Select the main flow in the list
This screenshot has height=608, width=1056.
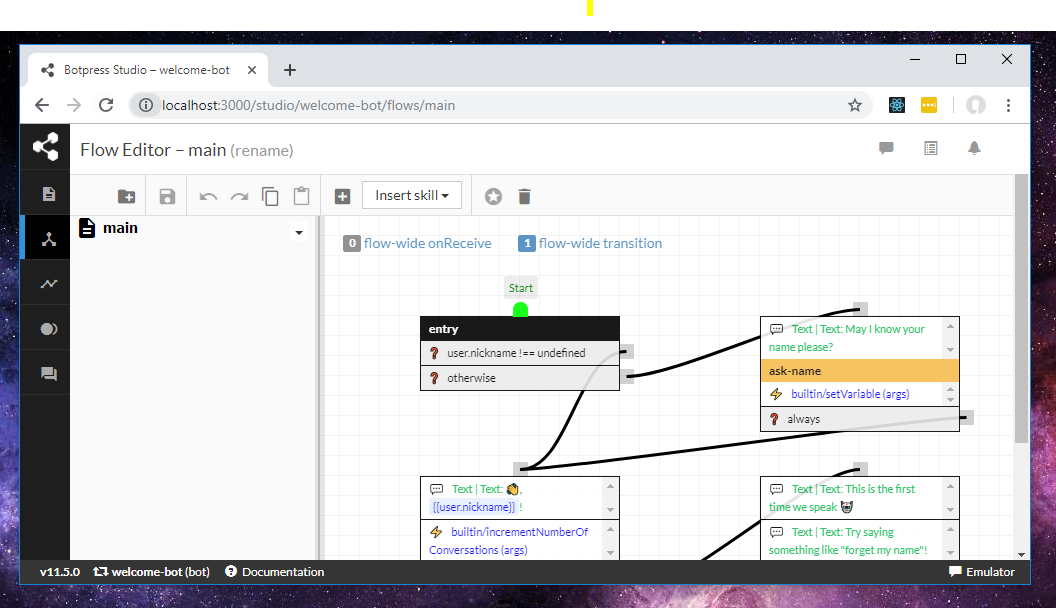(120, 228)
